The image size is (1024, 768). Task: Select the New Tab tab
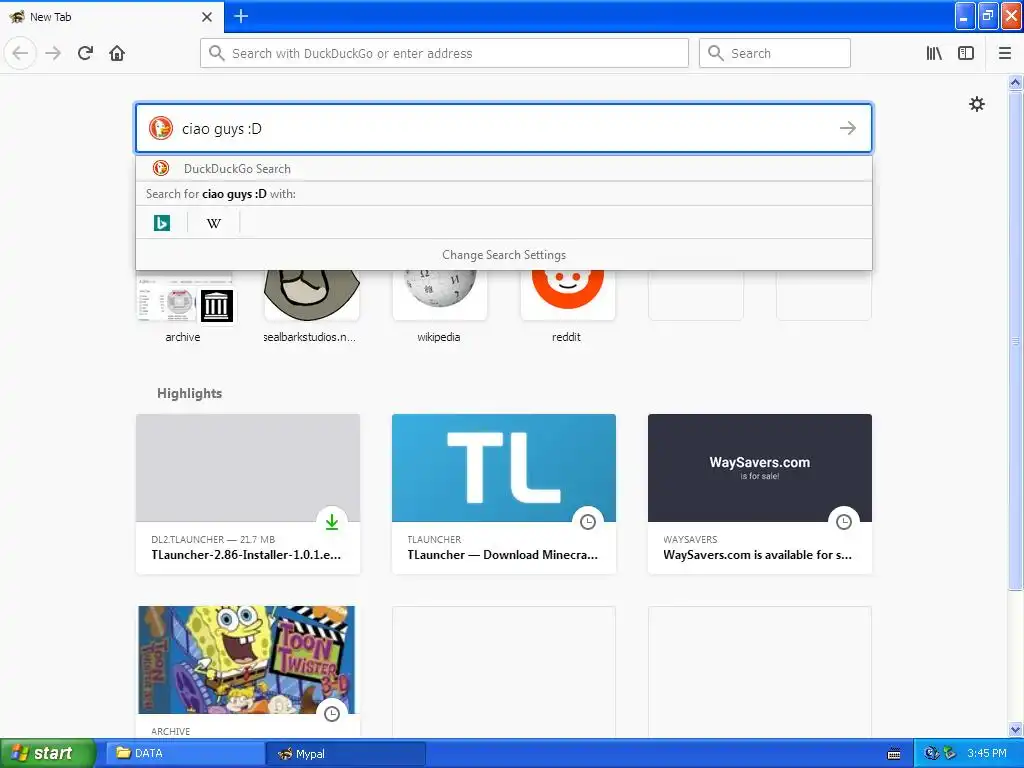point(112,17)
